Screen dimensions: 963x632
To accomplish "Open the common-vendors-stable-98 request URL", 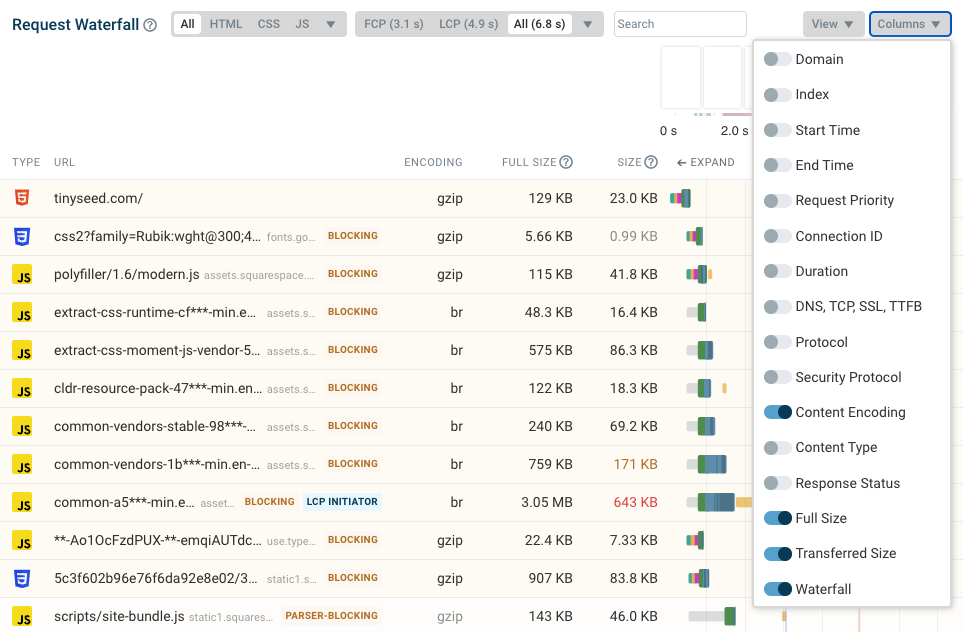I will pos(157,426).
